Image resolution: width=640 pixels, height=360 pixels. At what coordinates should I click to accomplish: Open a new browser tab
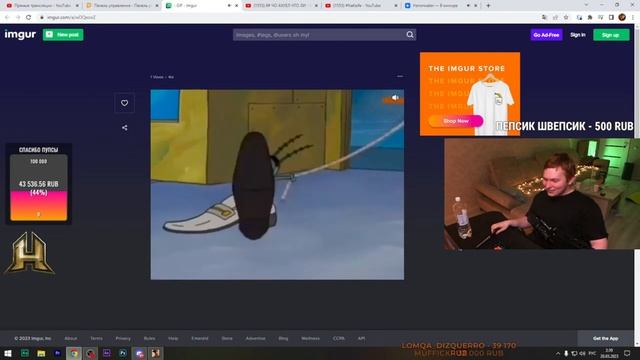pyautogui.click(x=488, y=6)
